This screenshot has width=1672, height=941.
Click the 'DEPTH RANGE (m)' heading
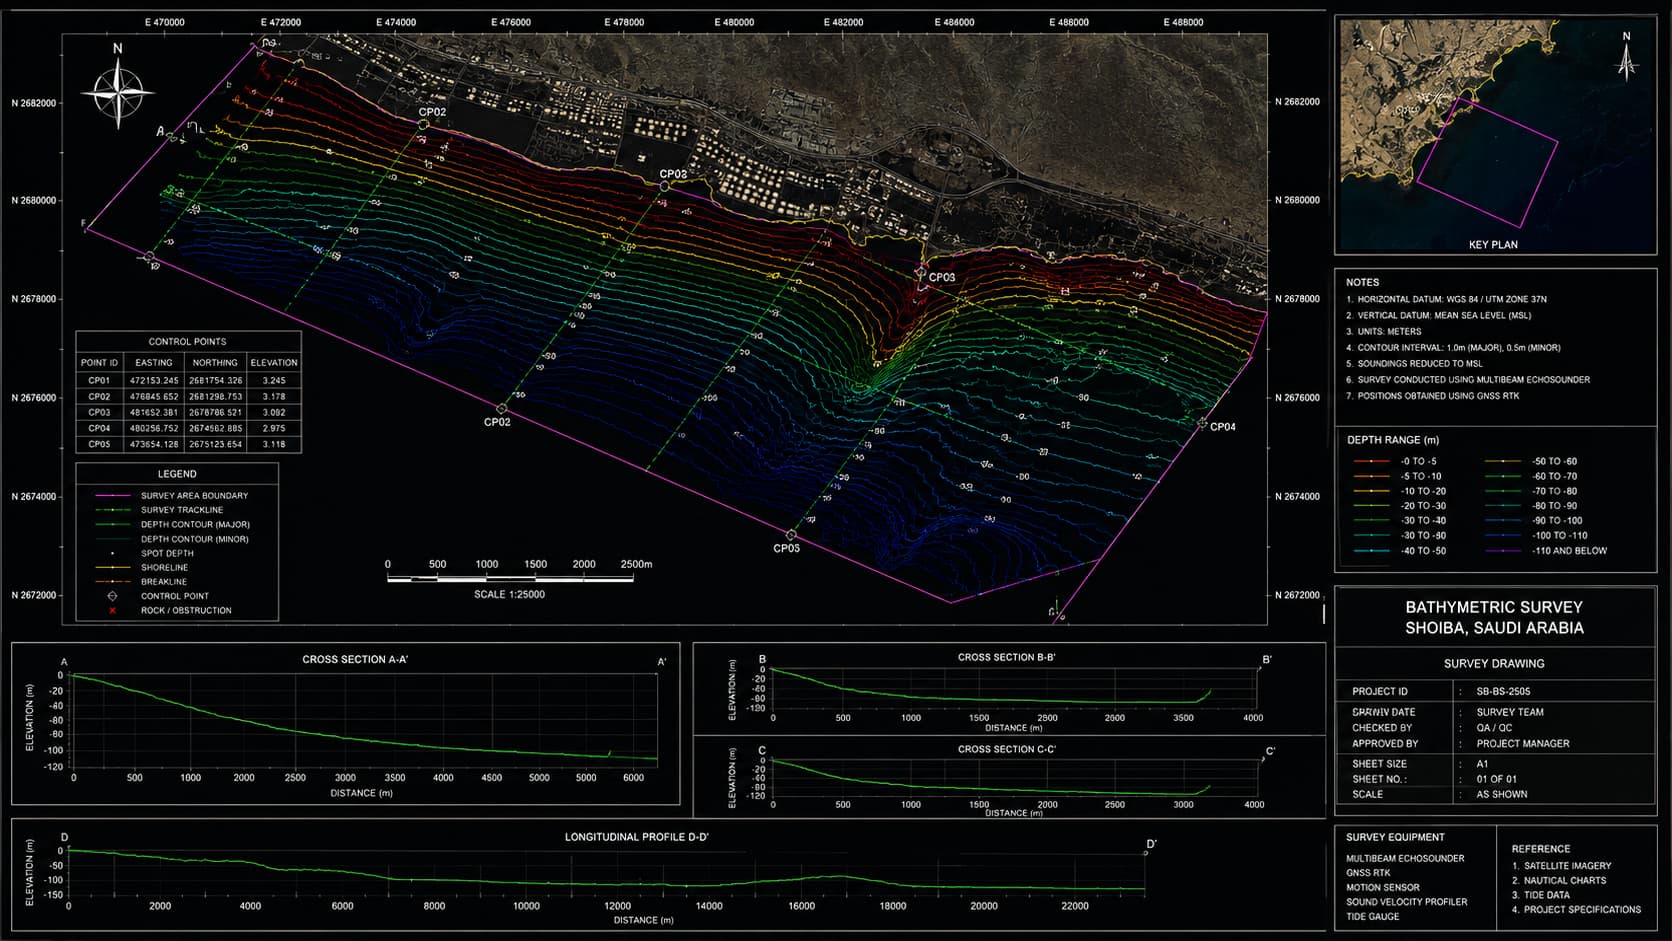1393,440
